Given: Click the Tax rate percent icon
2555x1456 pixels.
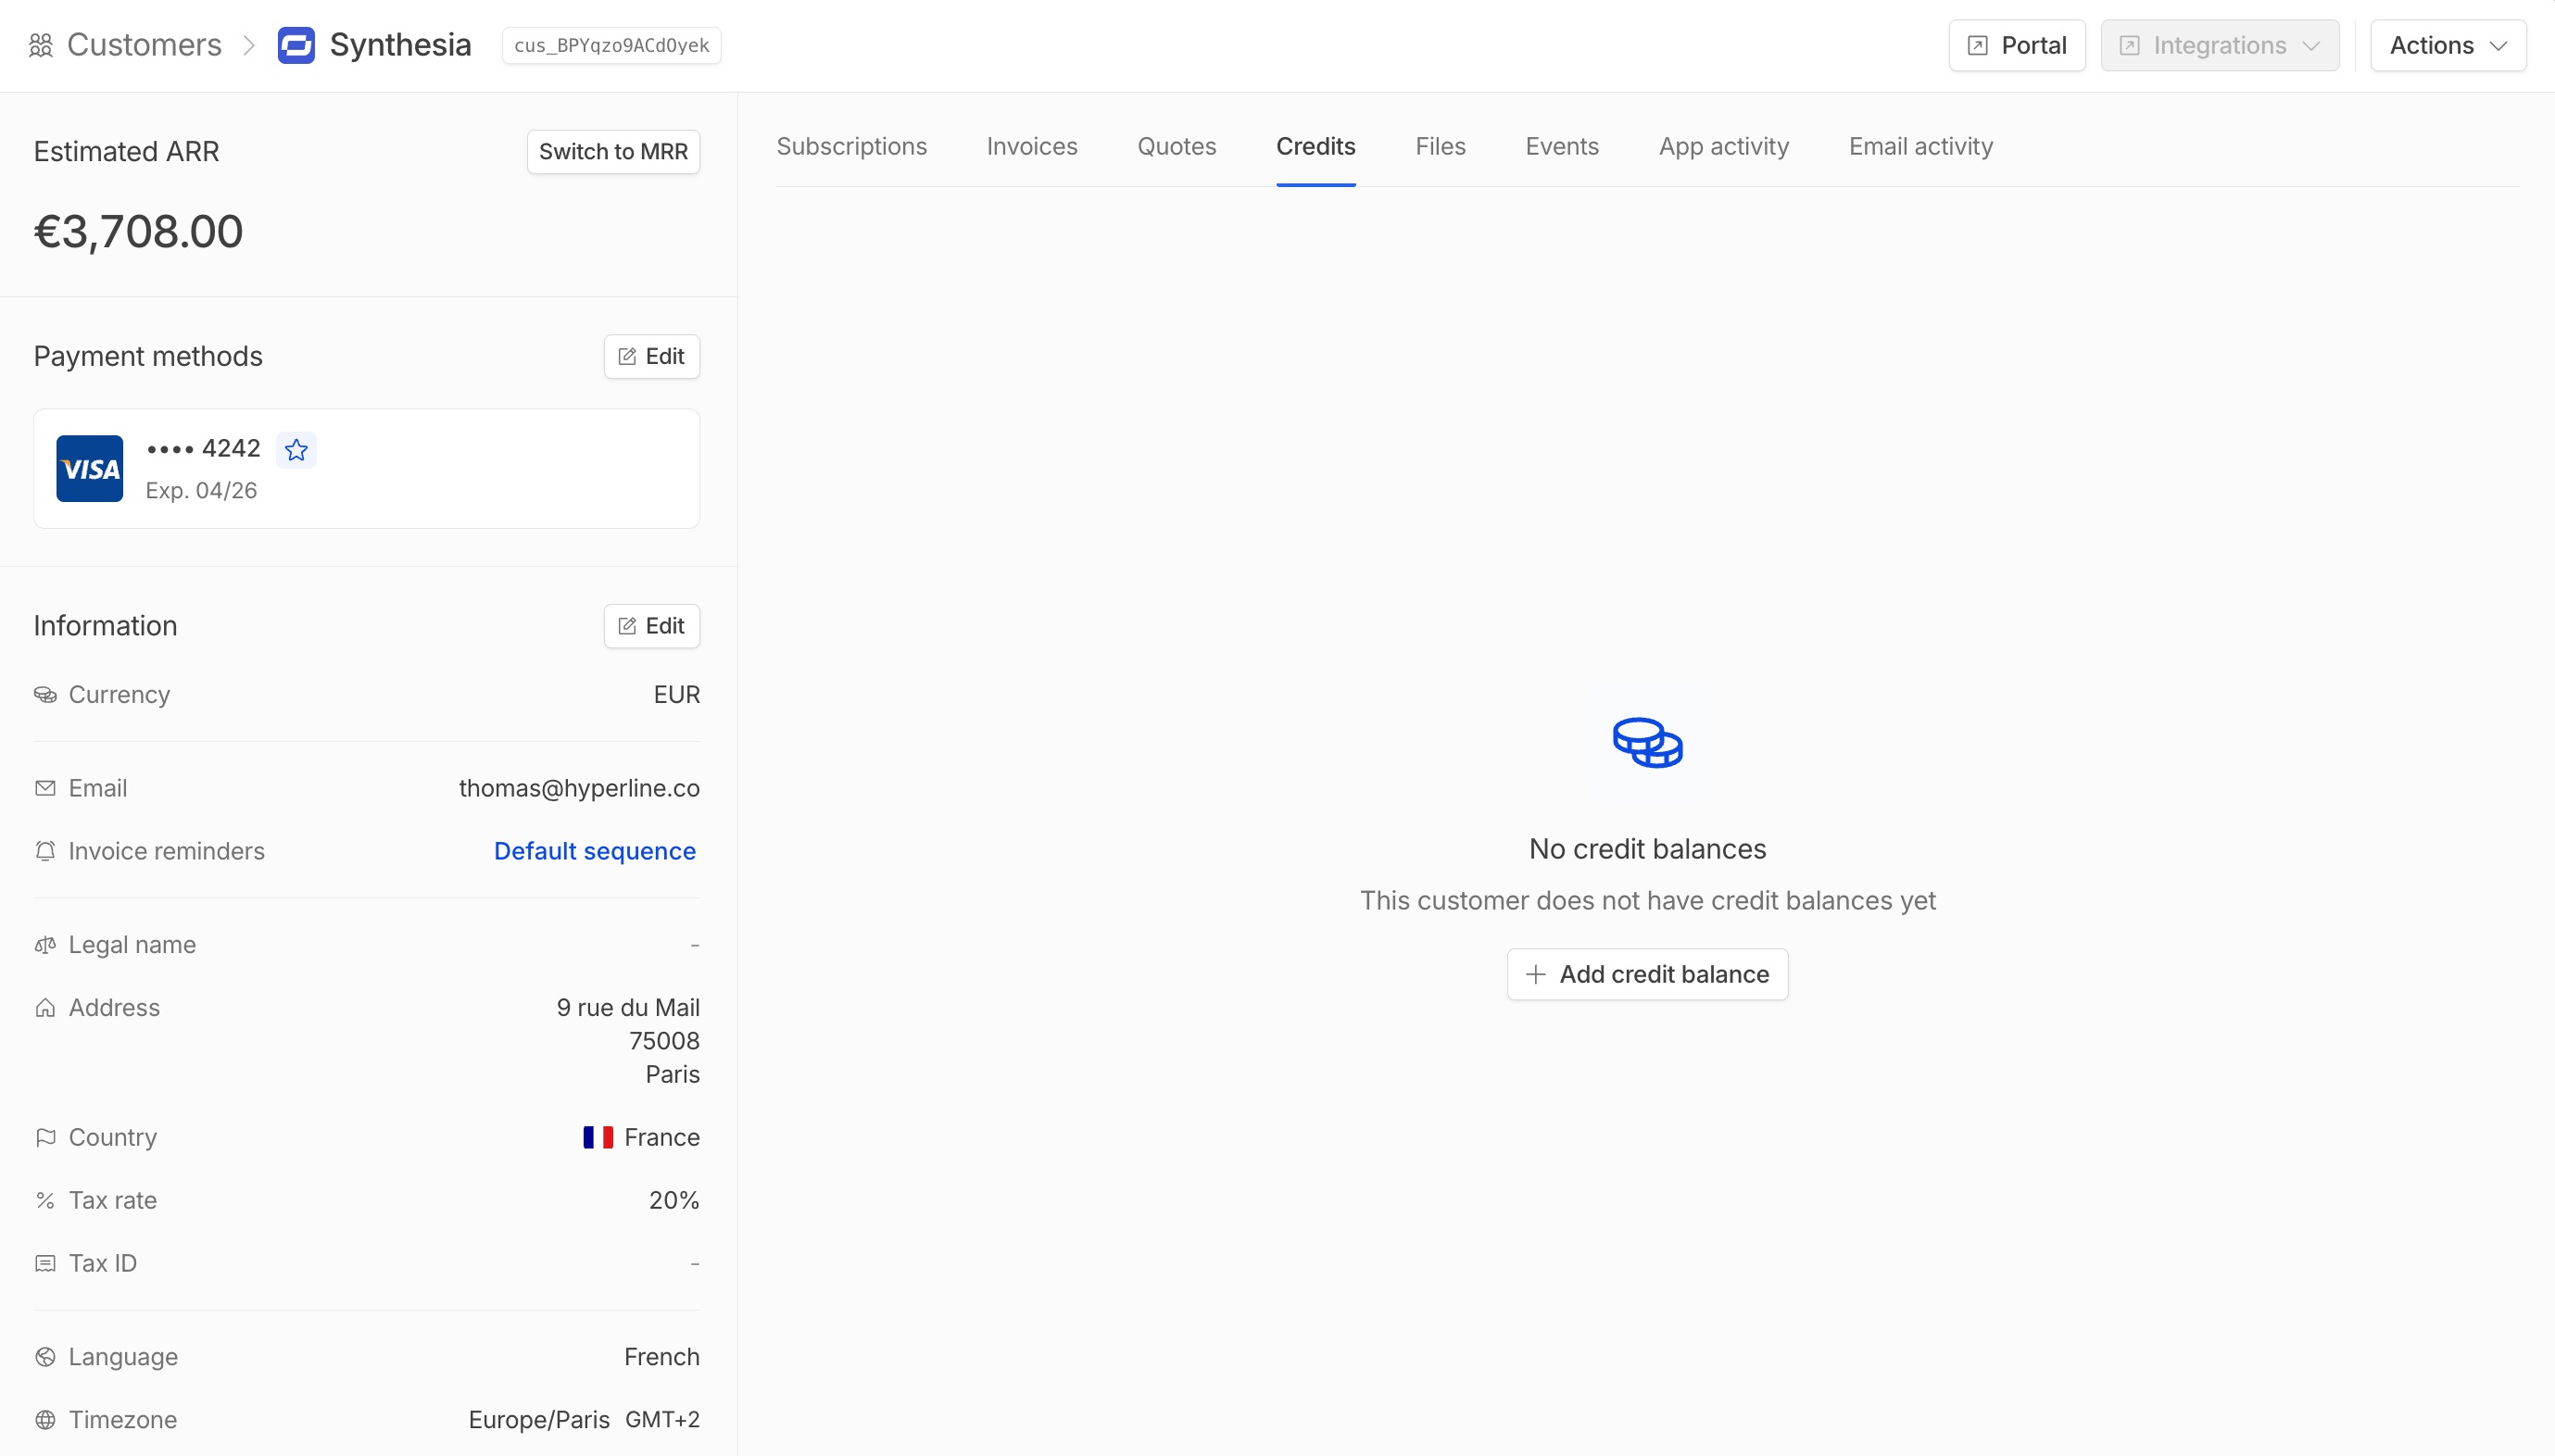Looking at the screenshot, I should click(x=45, y=1200).
